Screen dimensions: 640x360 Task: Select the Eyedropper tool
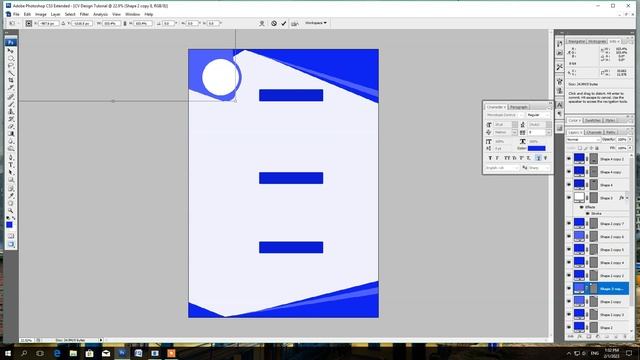[11, 196]
